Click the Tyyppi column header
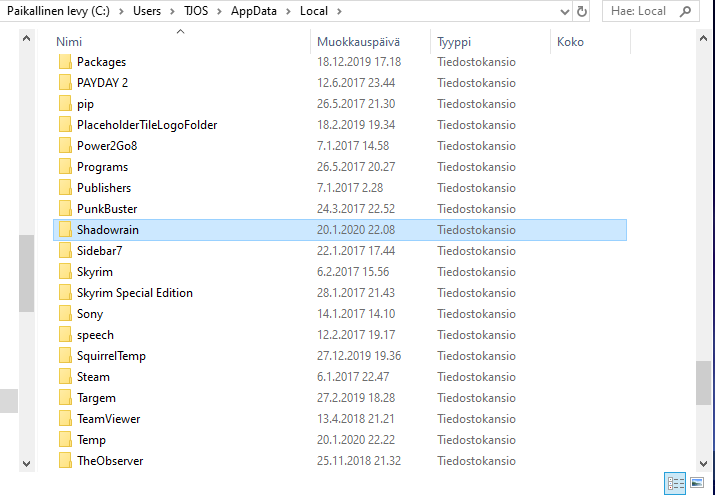The image size is (715, 495). [454, 42]
